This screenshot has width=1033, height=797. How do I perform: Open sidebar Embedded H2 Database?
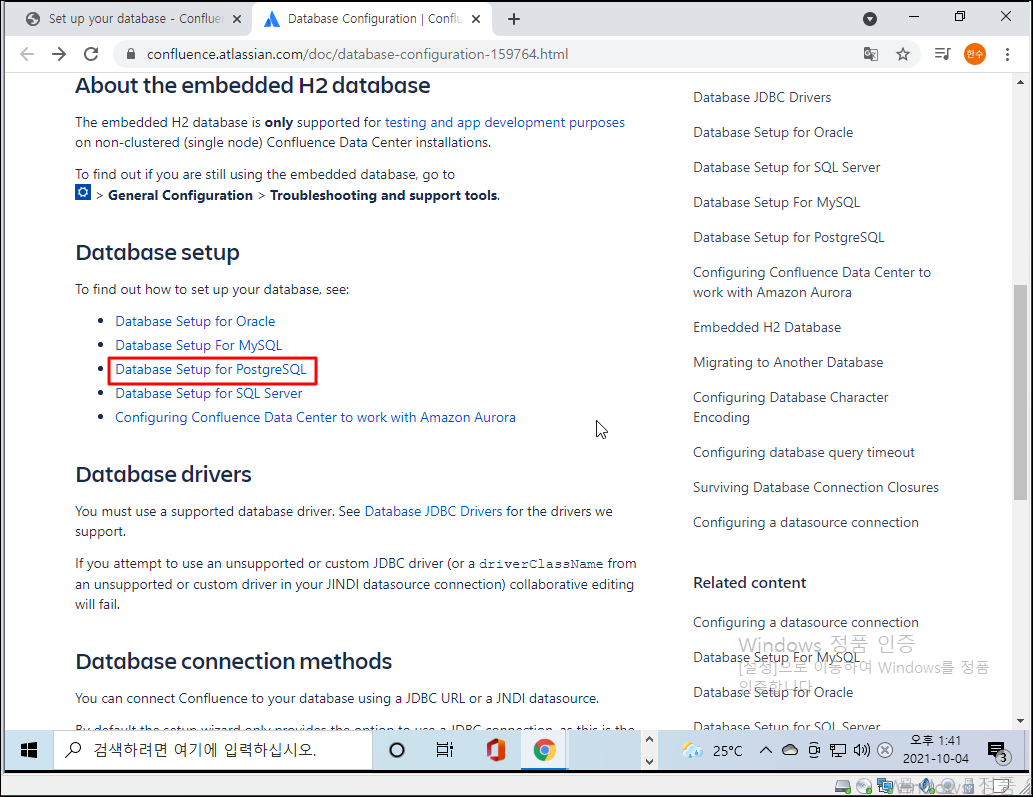(x=767, y=327)
